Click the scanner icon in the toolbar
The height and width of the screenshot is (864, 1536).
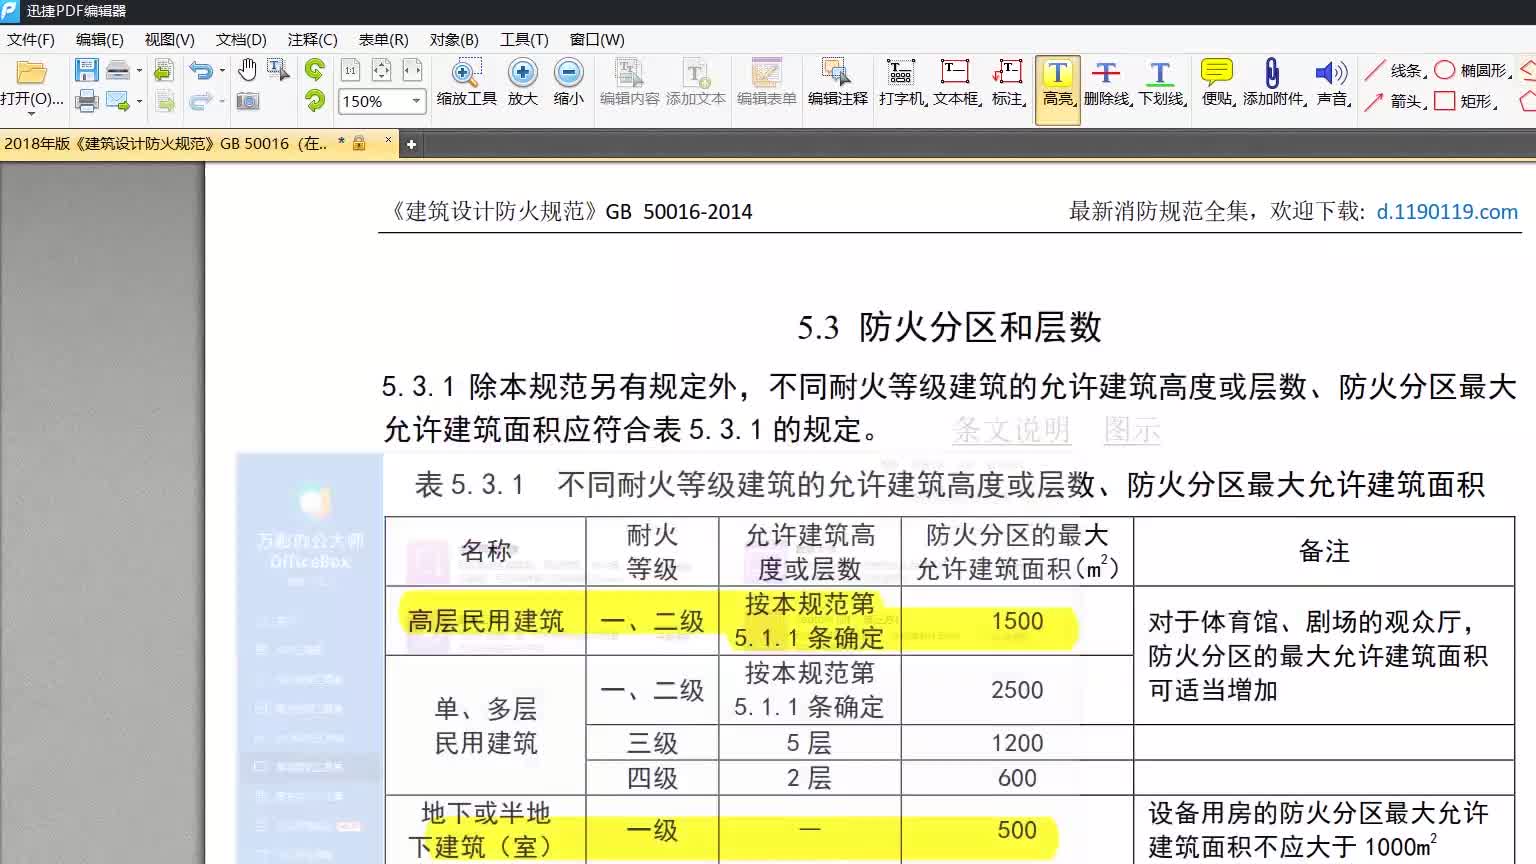pos(118,70)
